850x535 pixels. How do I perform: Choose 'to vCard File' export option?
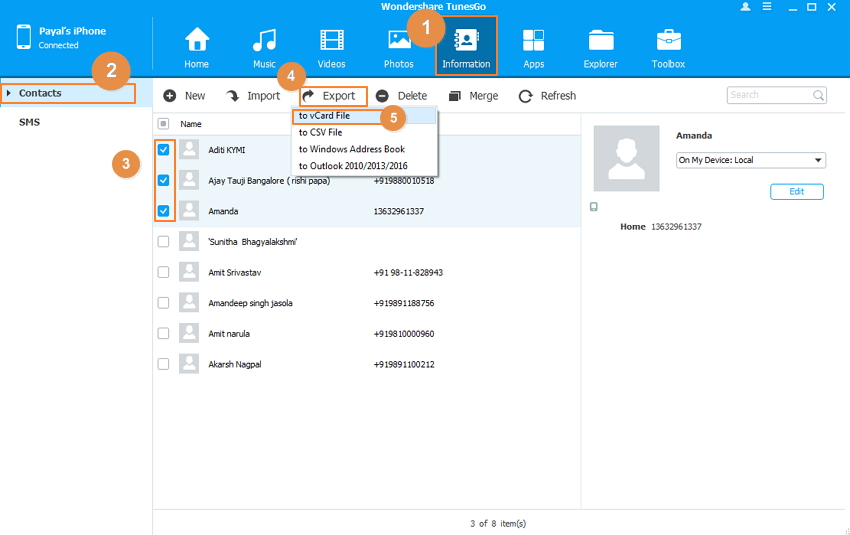pyautogui.click(x=324, y=116)
